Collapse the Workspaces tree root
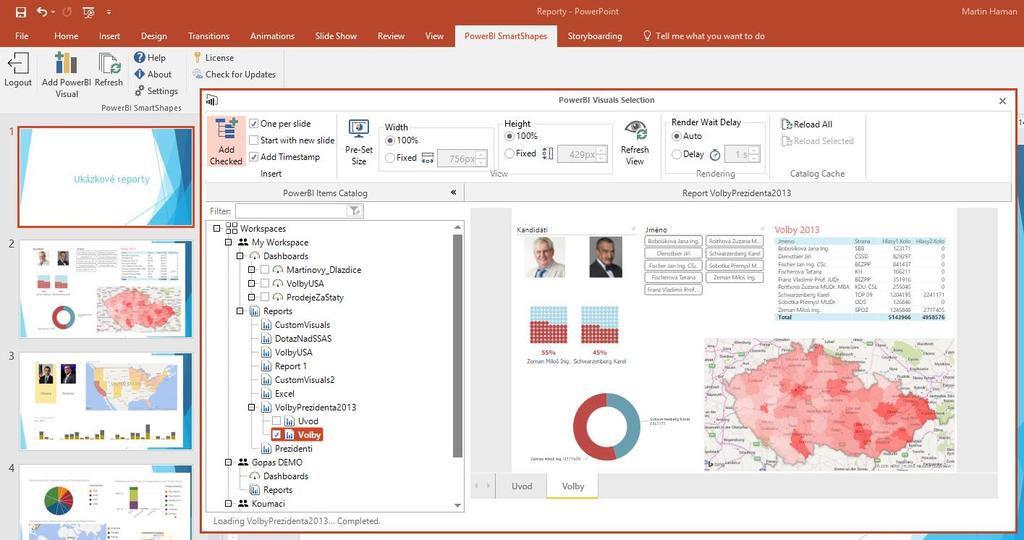The height and width of the screenshot is (540, 1024). pyautogui.click(x=217, y=229)
